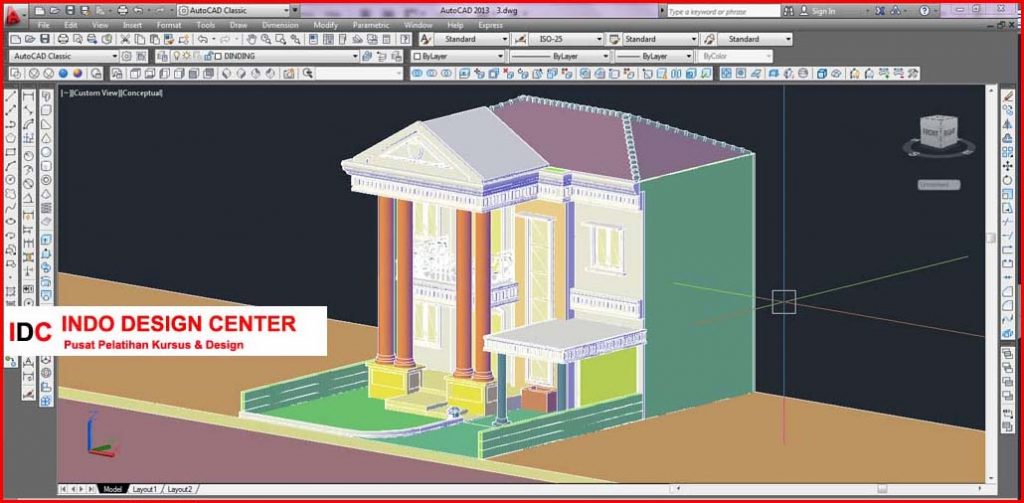Open Workspace Settings gear icon
The height and width of the screenshot is (503, 1024).
(x=127, y=56)
